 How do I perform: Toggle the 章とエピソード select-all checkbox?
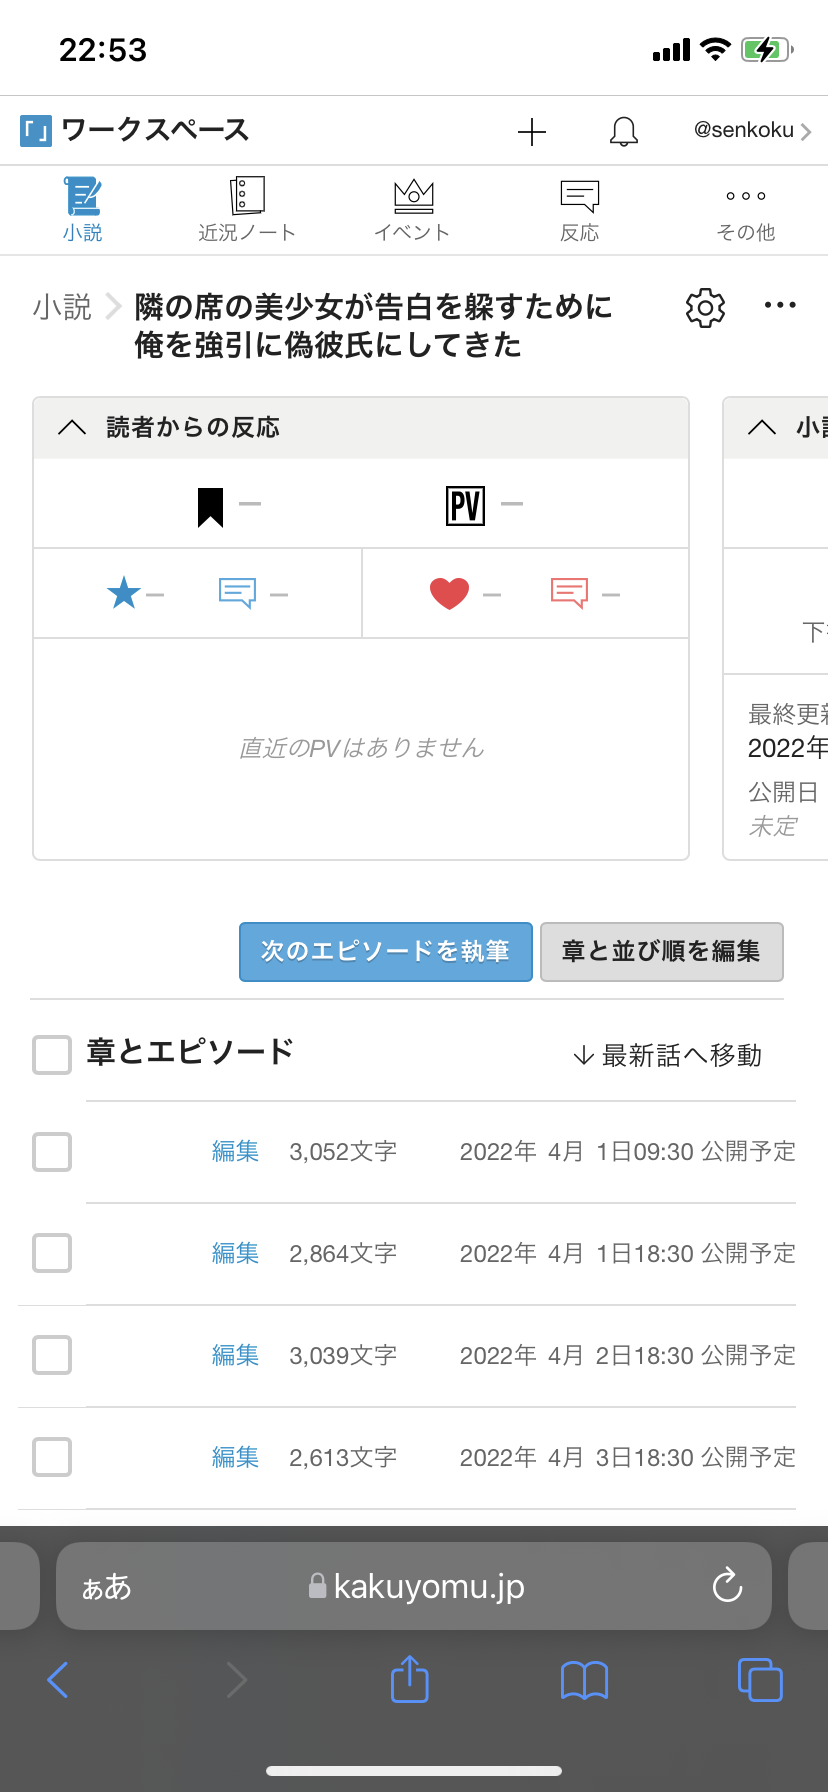52,1055
